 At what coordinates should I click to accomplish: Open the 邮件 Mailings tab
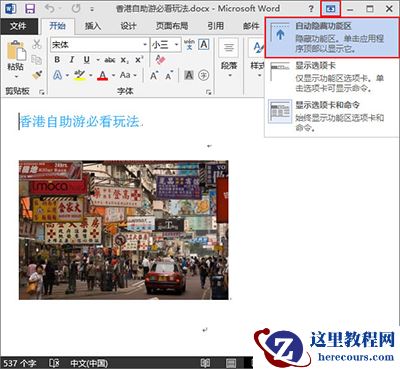coord(251,26)
